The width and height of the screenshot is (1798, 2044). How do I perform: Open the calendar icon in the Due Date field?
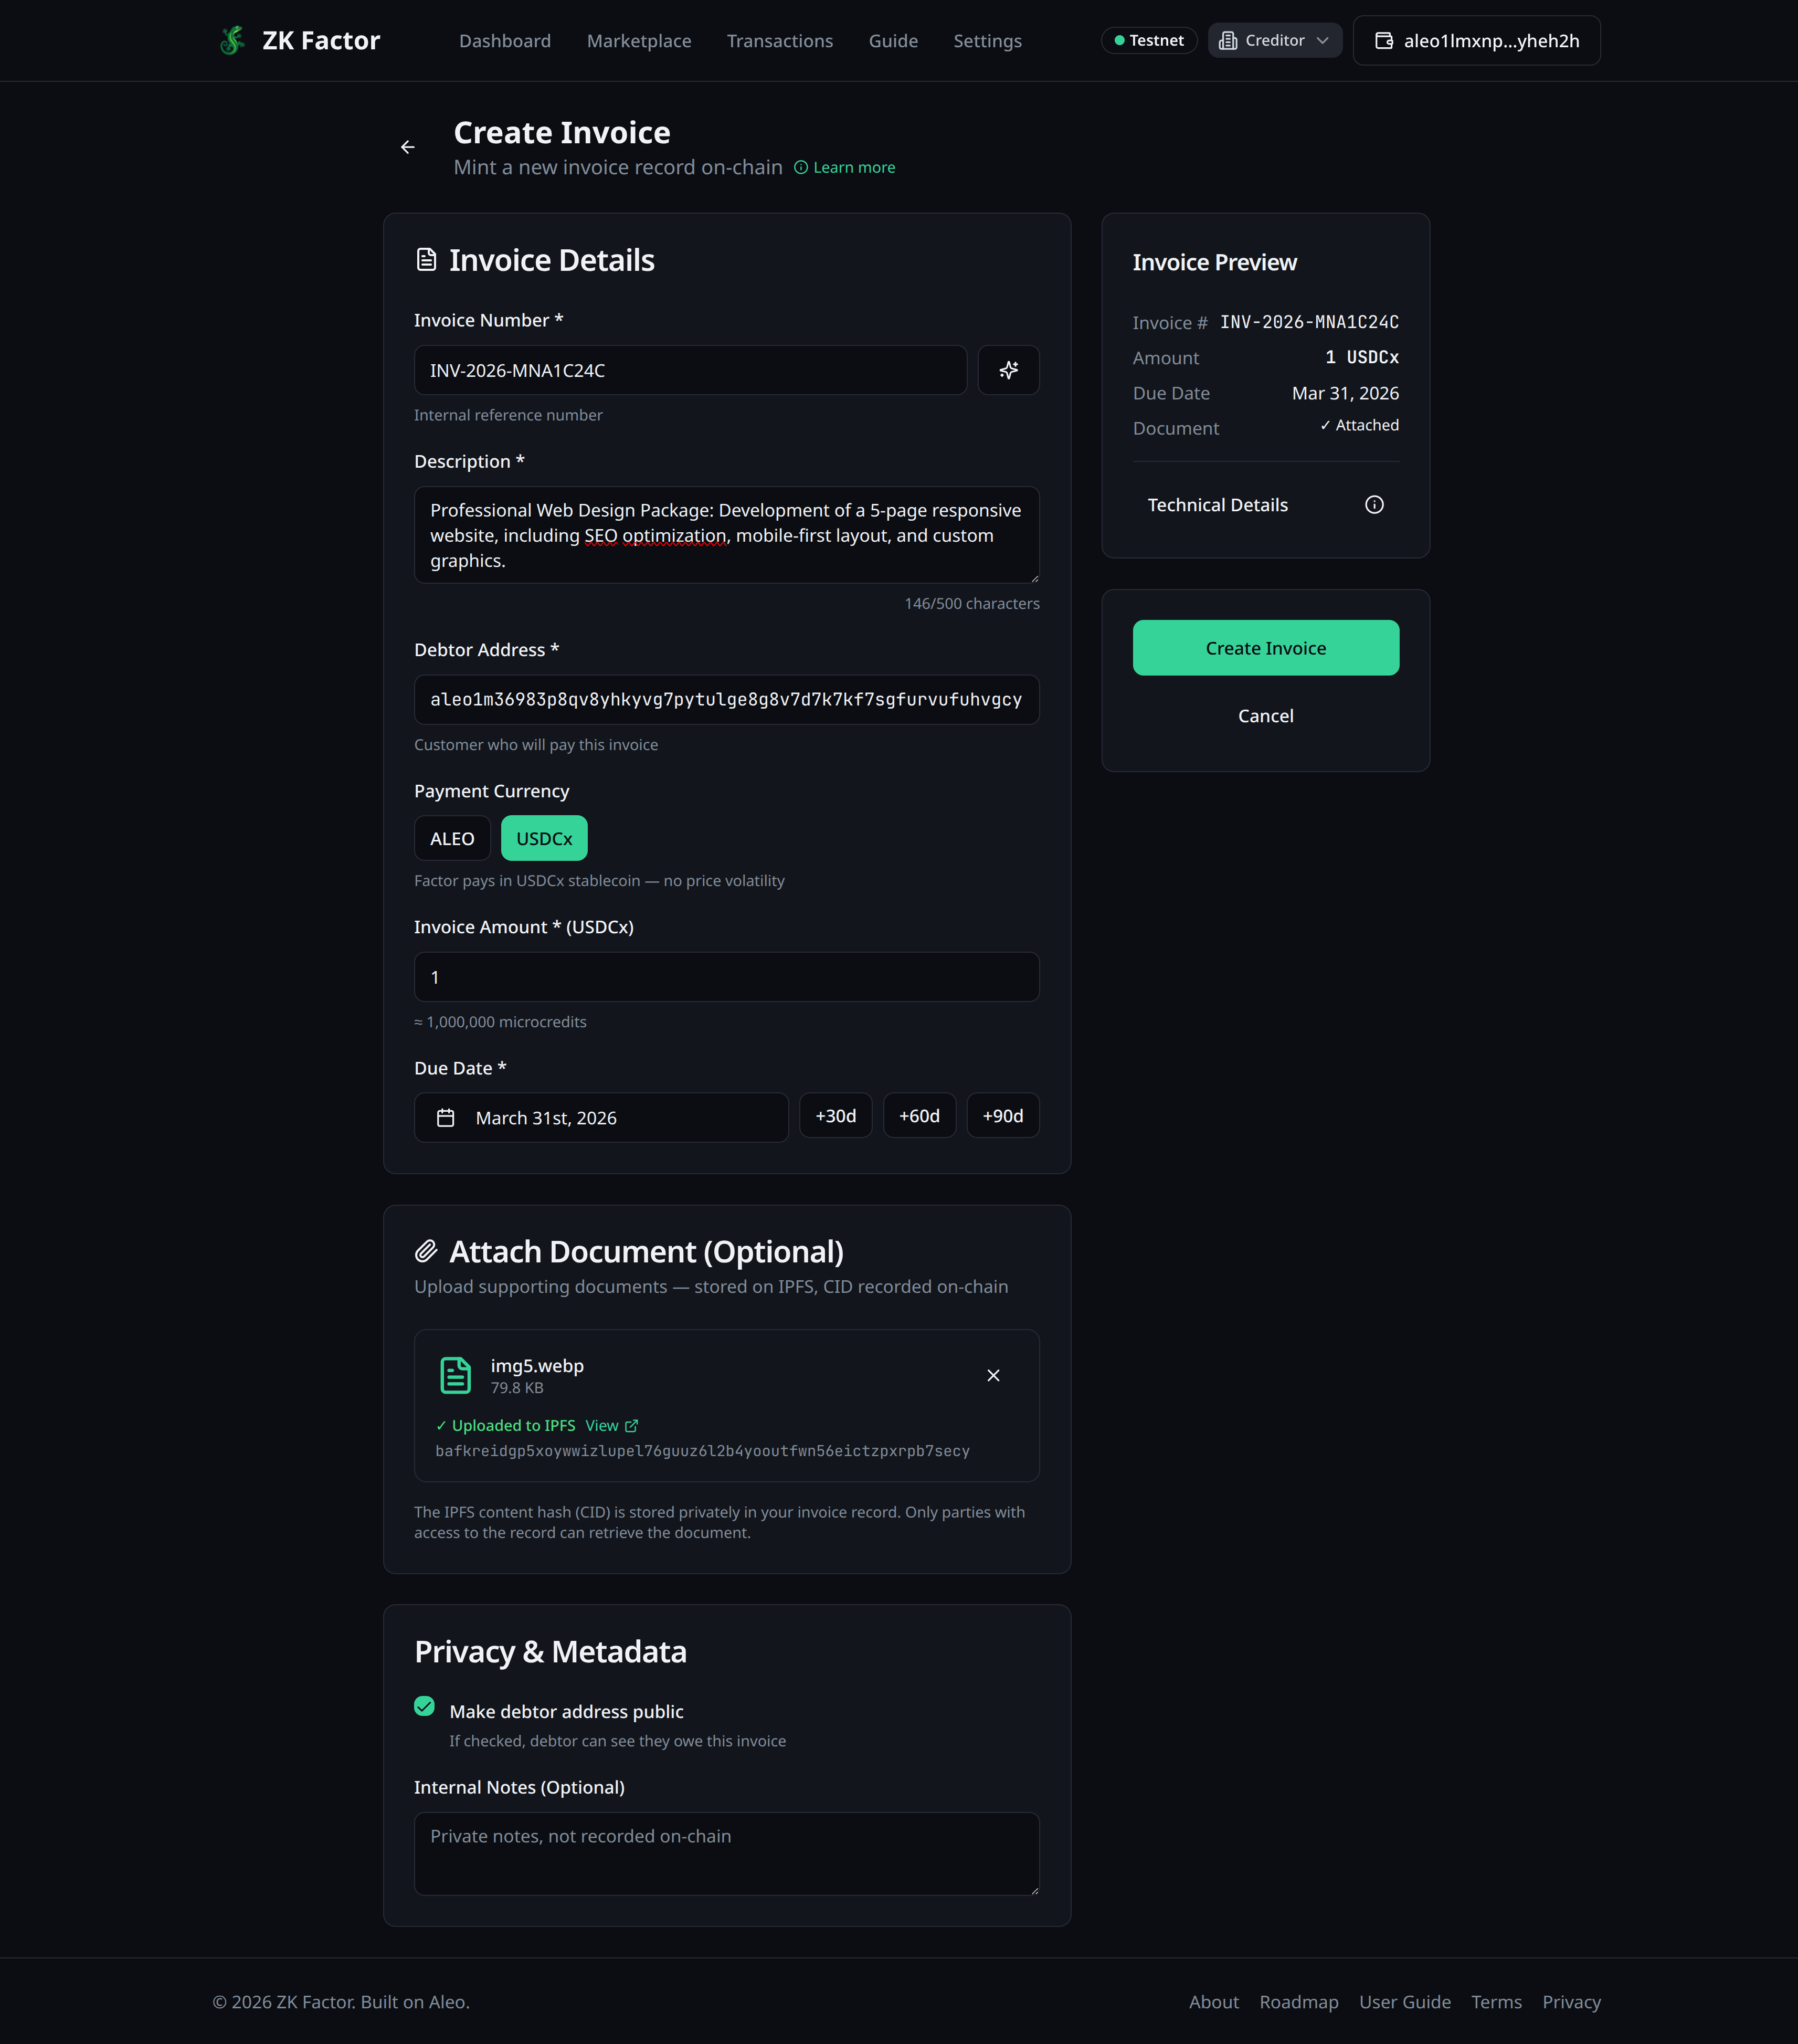click(447, 1117)
